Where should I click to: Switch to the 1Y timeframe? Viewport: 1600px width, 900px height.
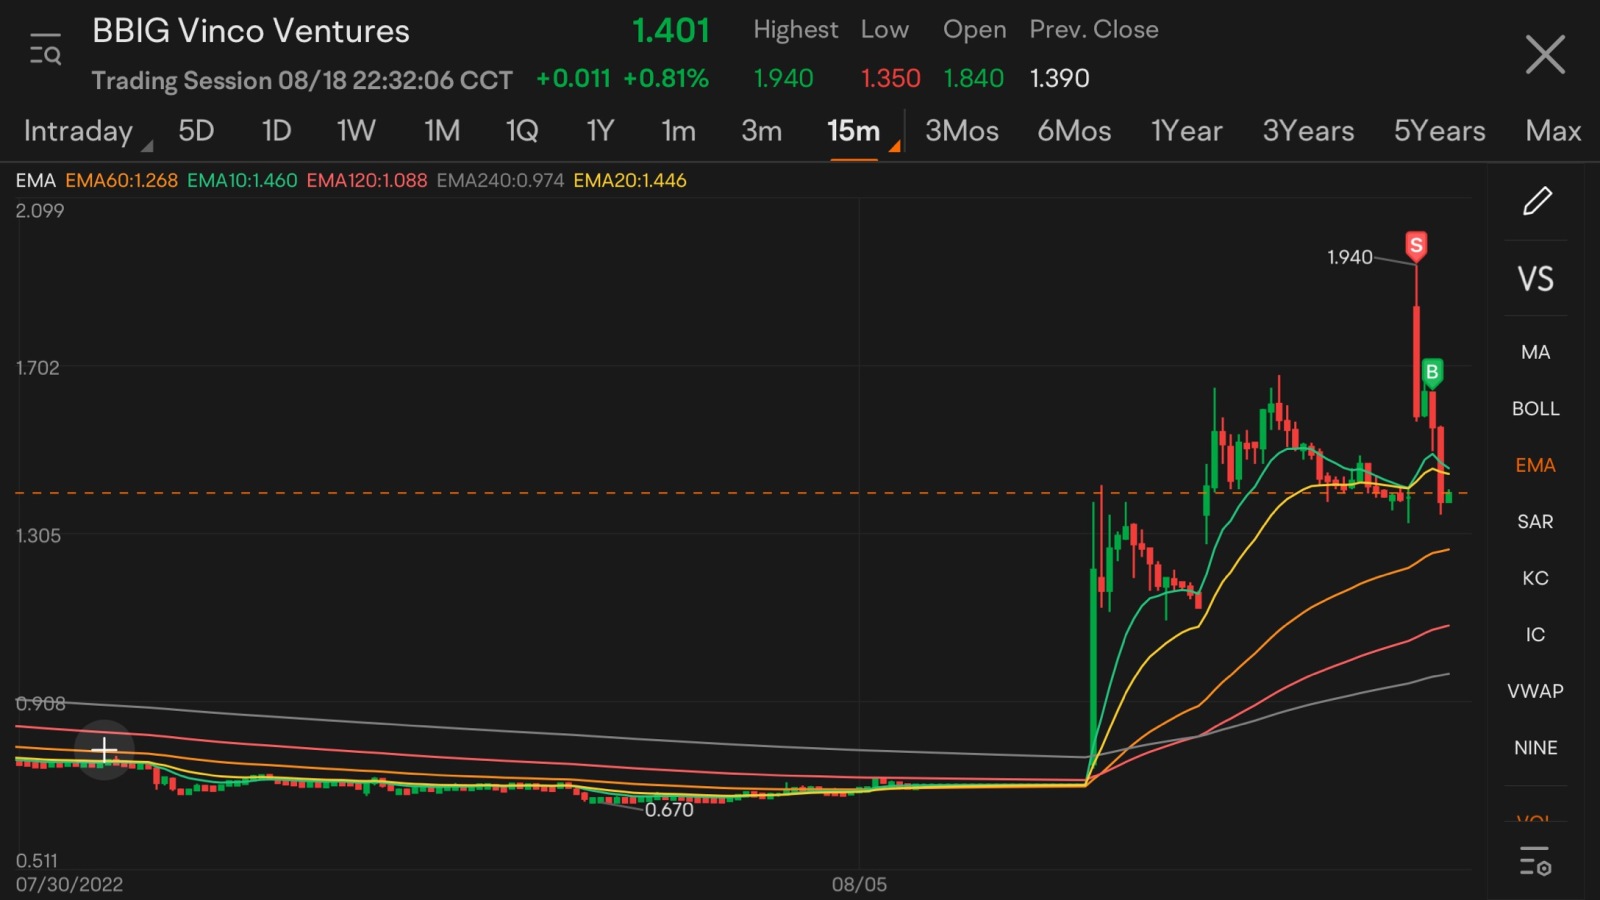[x=600, y=131]
